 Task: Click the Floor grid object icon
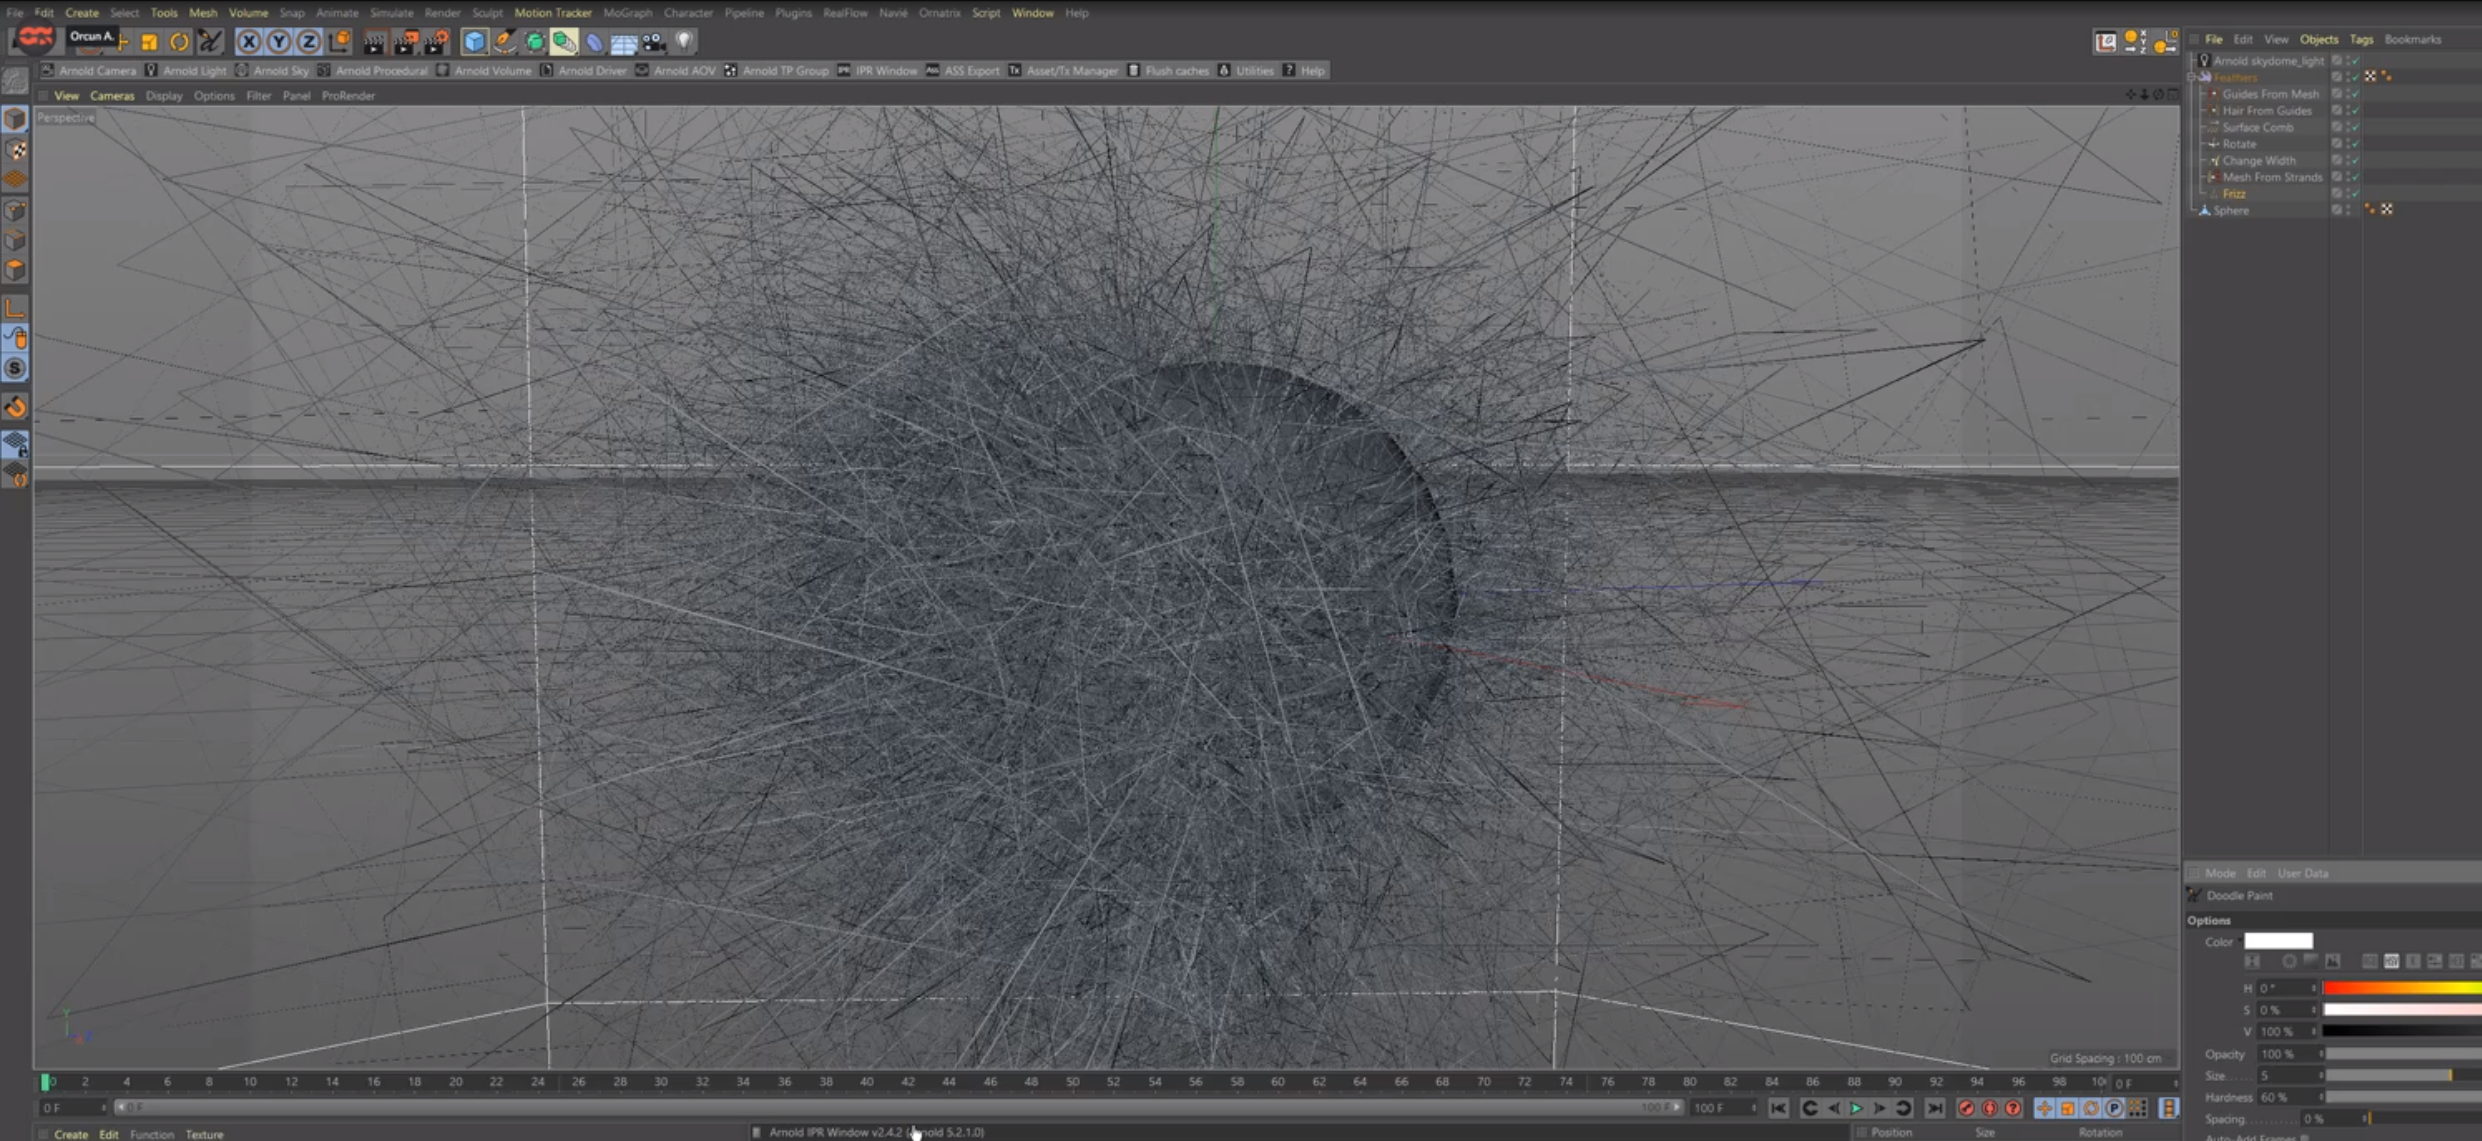624,42
